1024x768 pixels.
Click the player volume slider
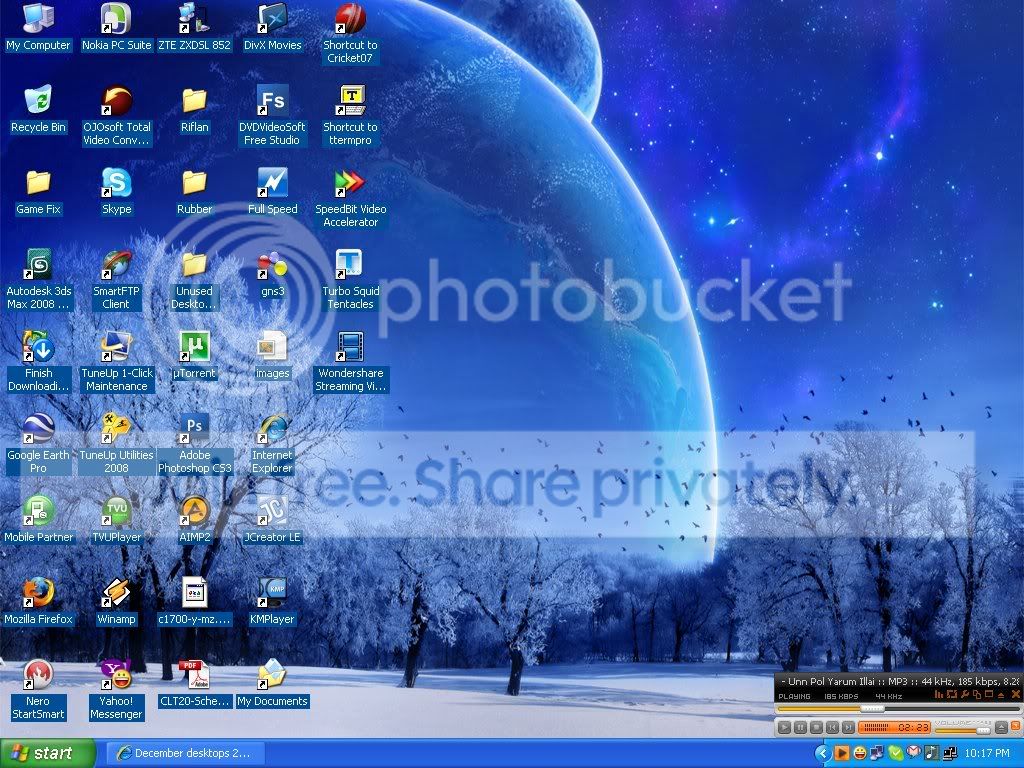click(x=963, y=731)
